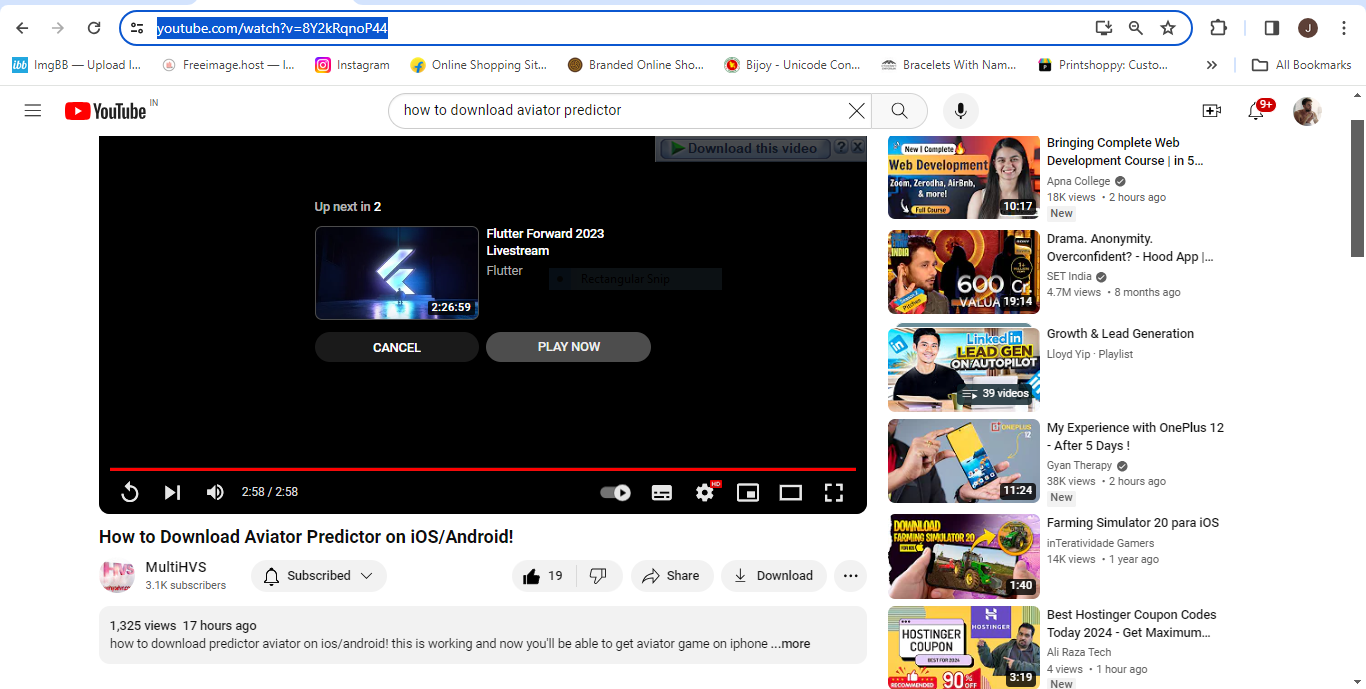Toggle the autoplay switch
The height and width of the screenshot is (689, 1366).
click(x=615, y=492)
